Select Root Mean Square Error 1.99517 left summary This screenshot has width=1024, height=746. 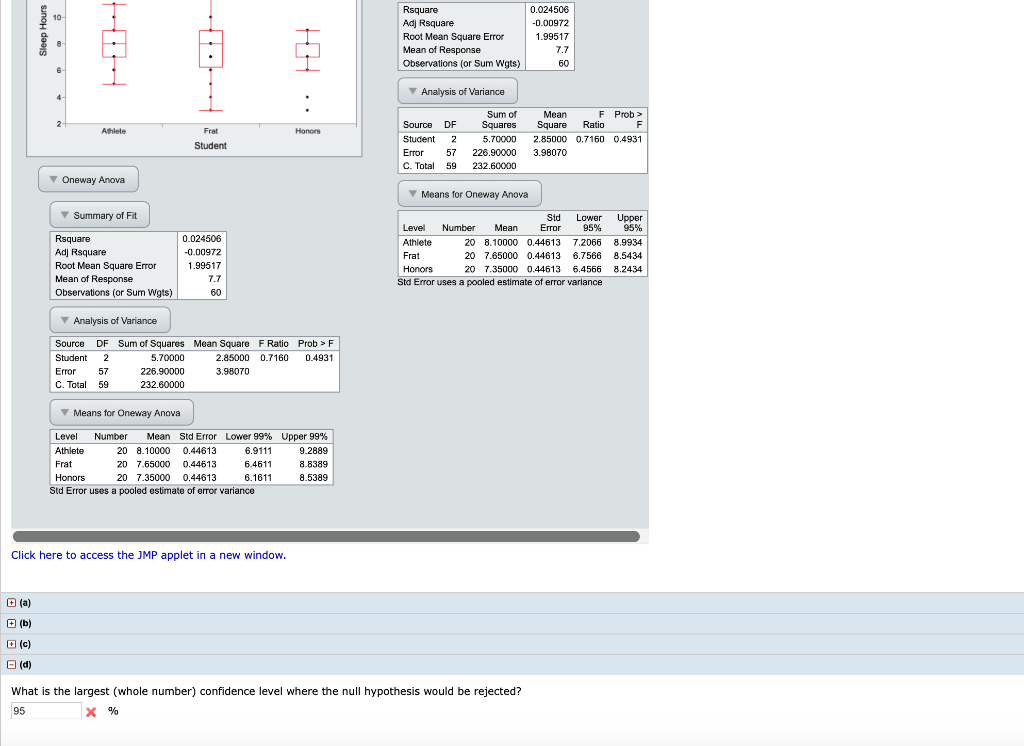[204, 266]
